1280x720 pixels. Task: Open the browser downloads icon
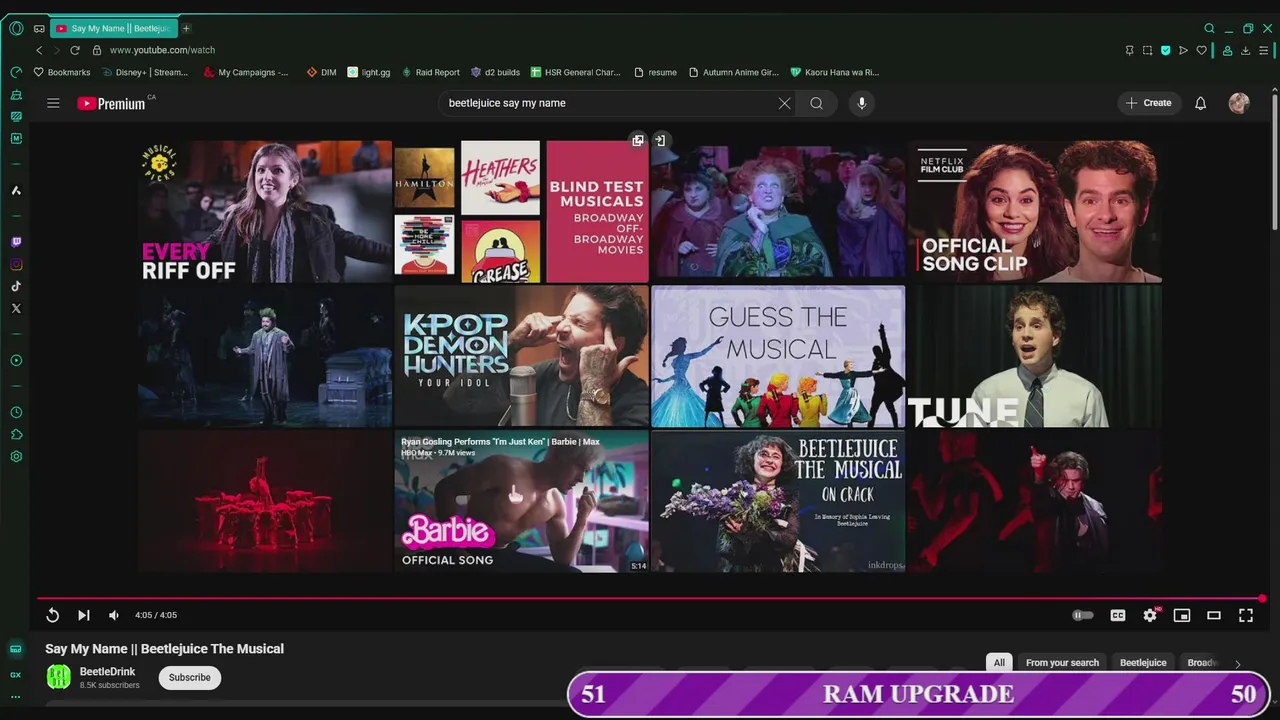[1245, 50]
